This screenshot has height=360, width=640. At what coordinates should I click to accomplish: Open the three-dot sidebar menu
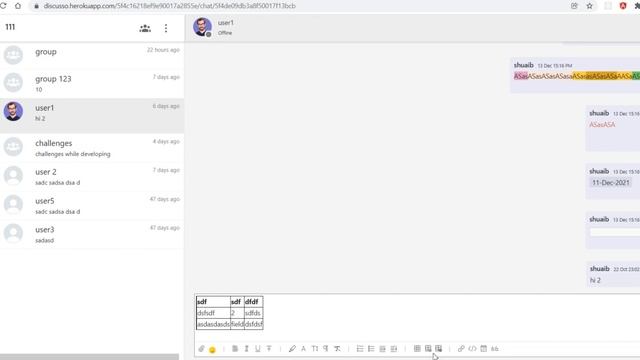166,28
